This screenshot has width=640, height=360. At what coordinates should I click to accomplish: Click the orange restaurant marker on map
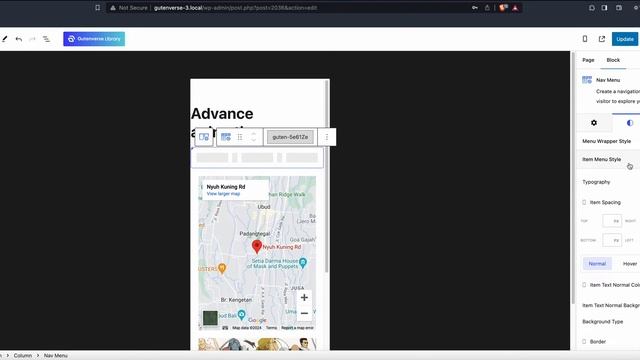[x=222, y=268]
